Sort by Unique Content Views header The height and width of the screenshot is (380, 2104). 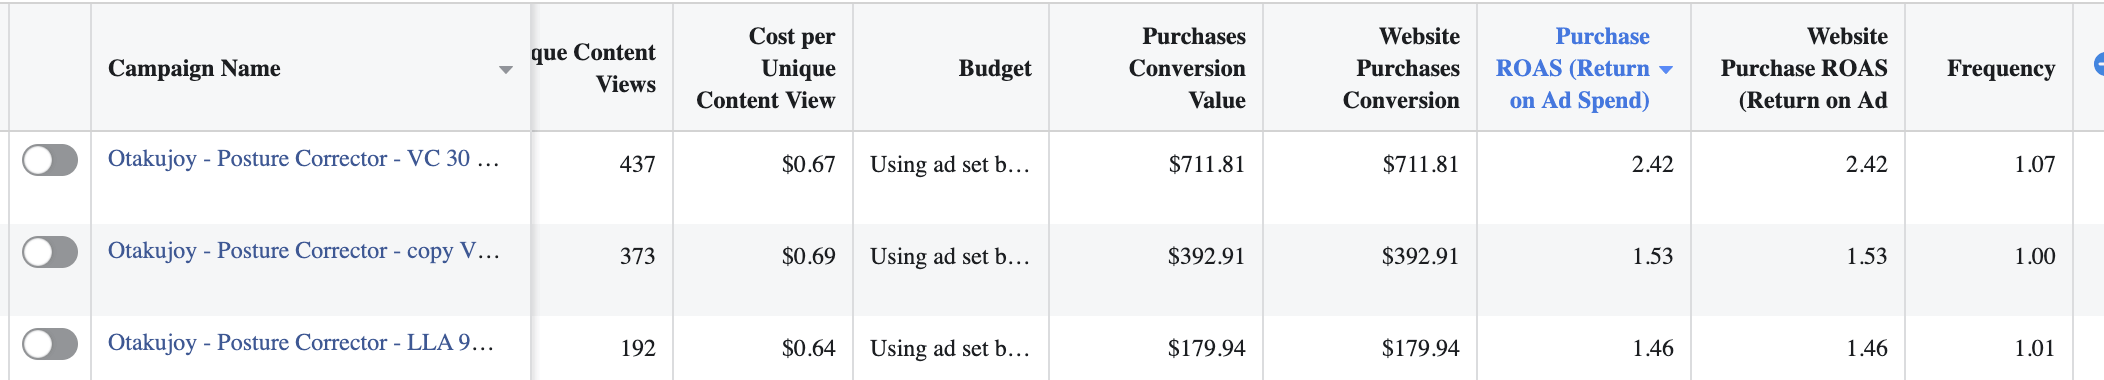point(594,68)
